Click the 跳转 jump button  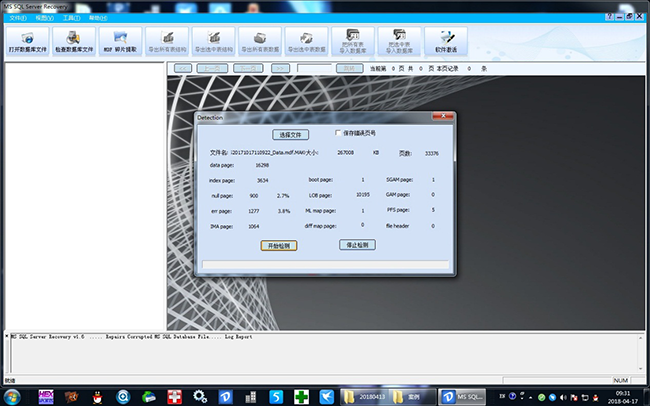349,68
